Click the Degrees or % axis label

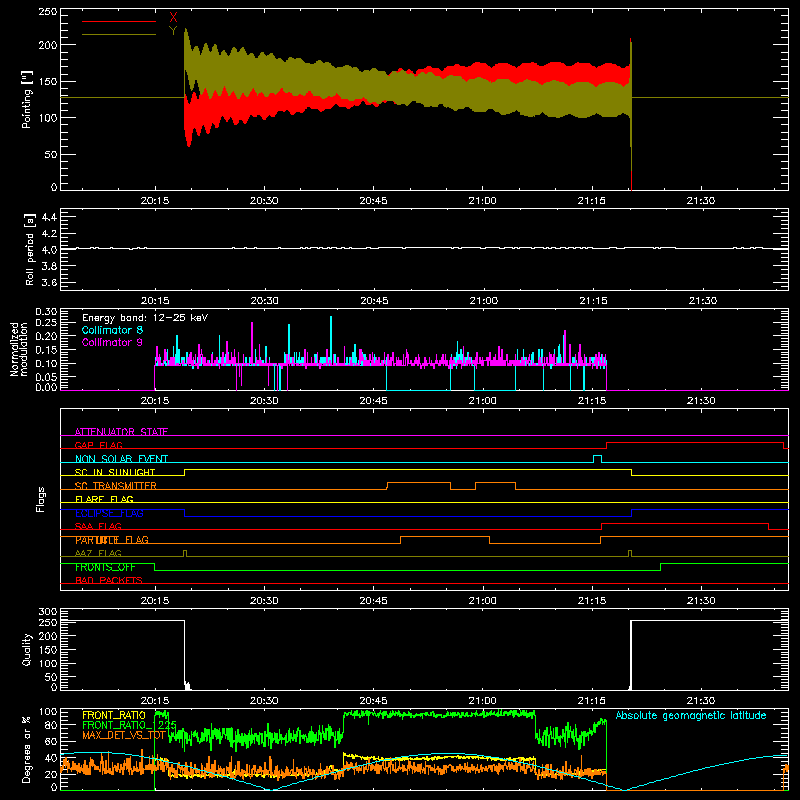pos(27,750)
